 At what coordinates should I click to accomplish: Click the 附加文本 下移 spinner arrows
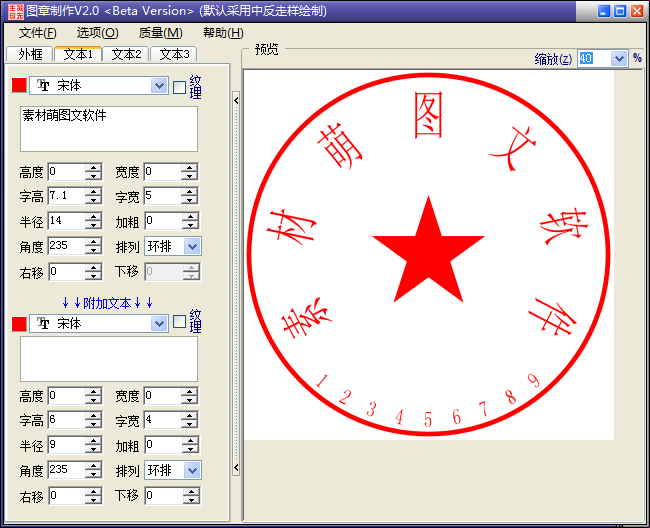(191, 496)
